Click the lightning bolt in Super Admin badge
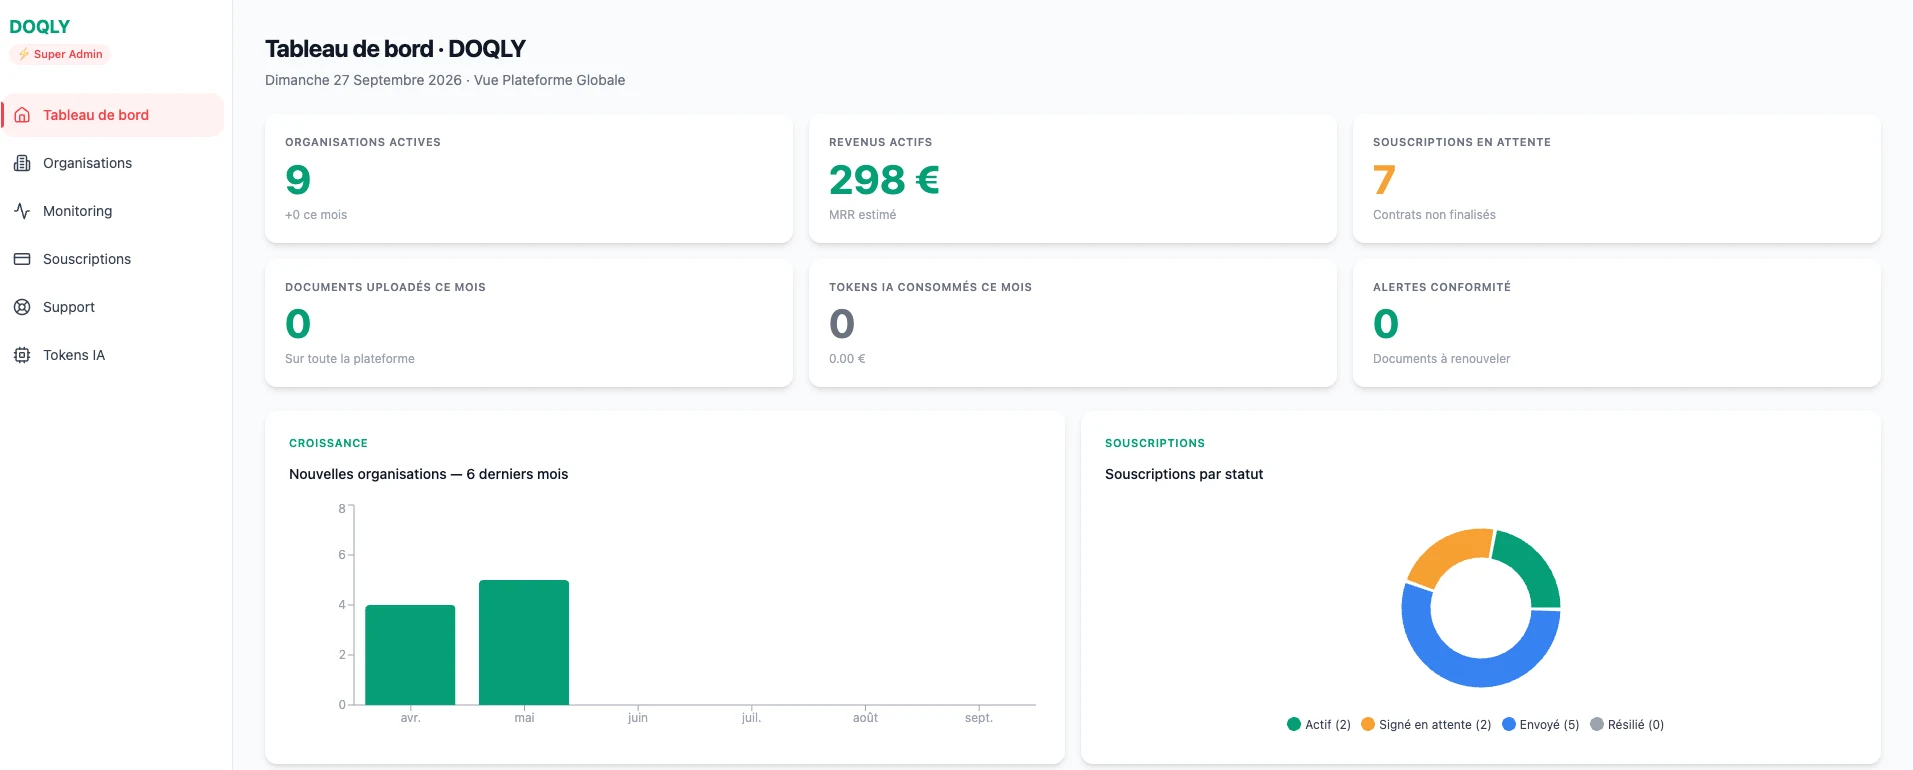Screen dimensions: 1913x770 [24, 54]
